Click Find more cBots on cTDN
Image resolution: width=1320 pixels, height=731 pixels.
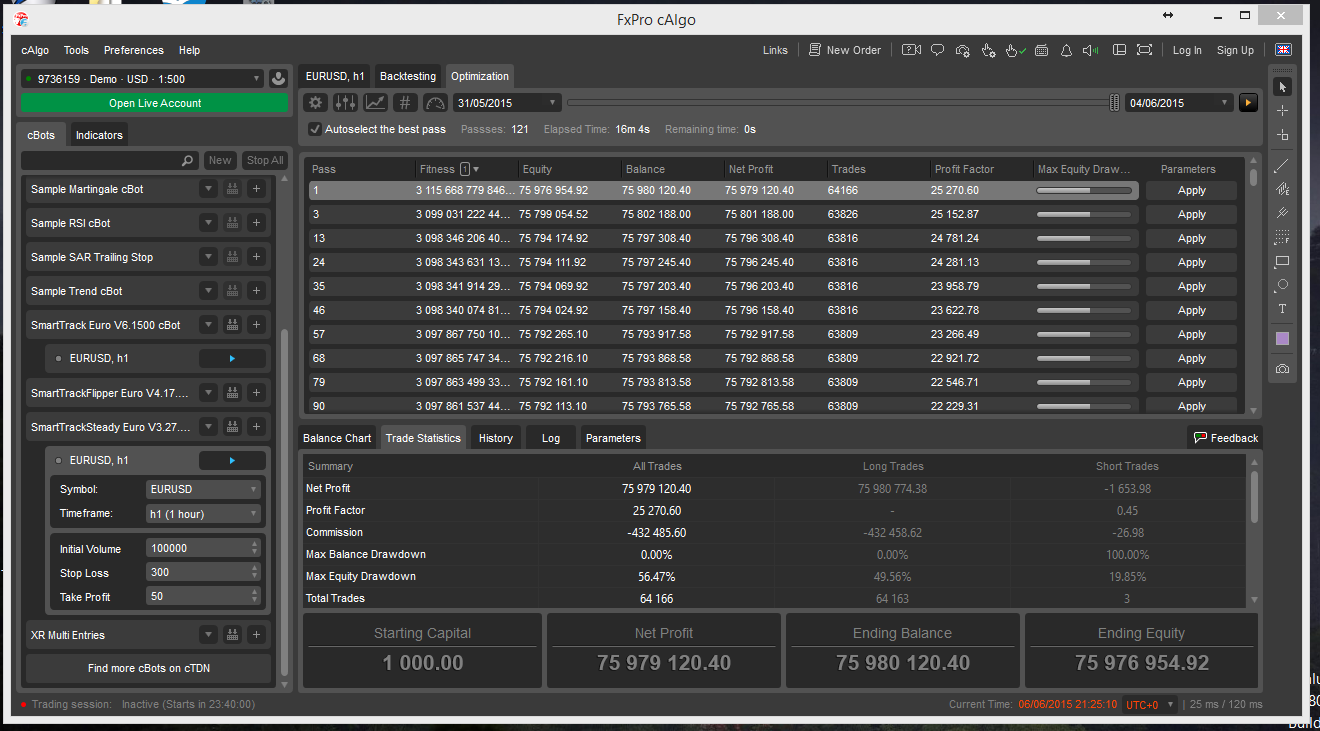coord(149,668)
